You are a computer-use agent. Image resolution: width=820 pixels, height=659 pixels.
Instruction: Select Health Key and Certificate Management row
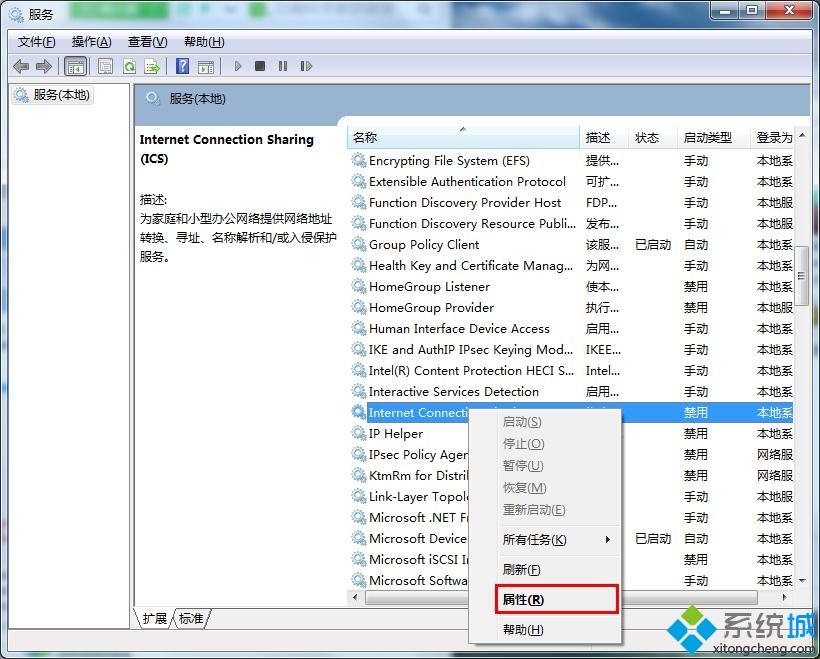tap(572, 265)
